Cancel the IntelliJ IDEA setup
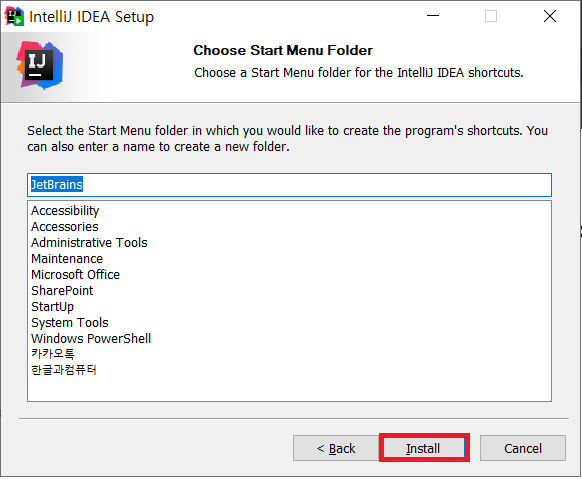 click(x=523, y=448)
